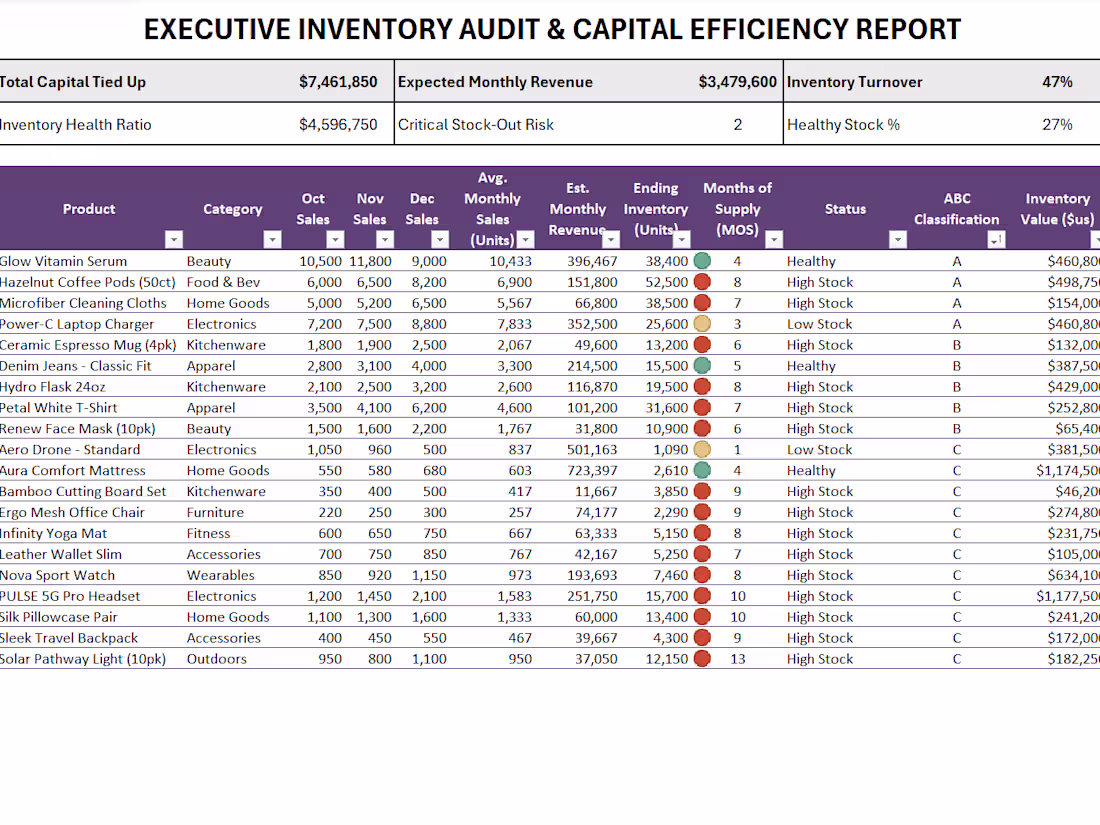Screen dimensions: 1100x825
Task: Open the Product column filter dropdown
Action: 174,239
